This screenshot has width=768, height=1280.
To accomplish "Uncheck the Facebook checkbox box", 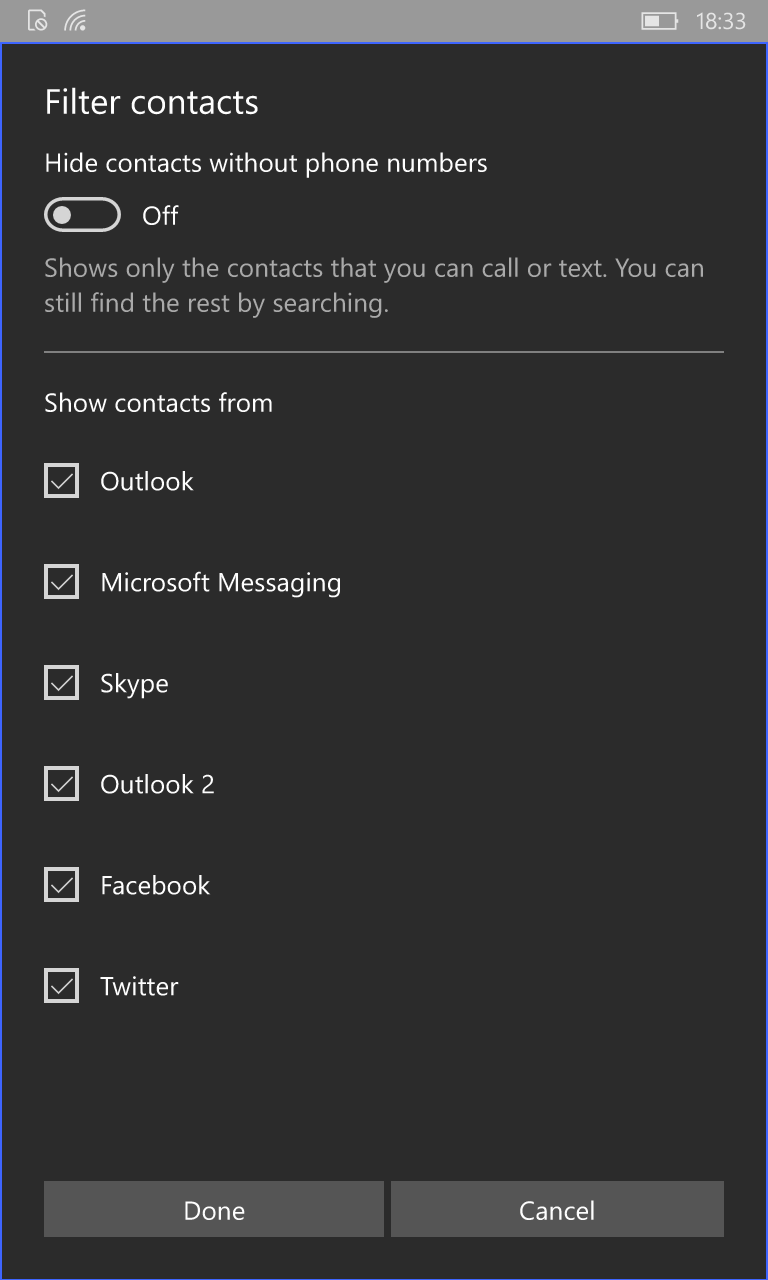I will pos(62,885).
